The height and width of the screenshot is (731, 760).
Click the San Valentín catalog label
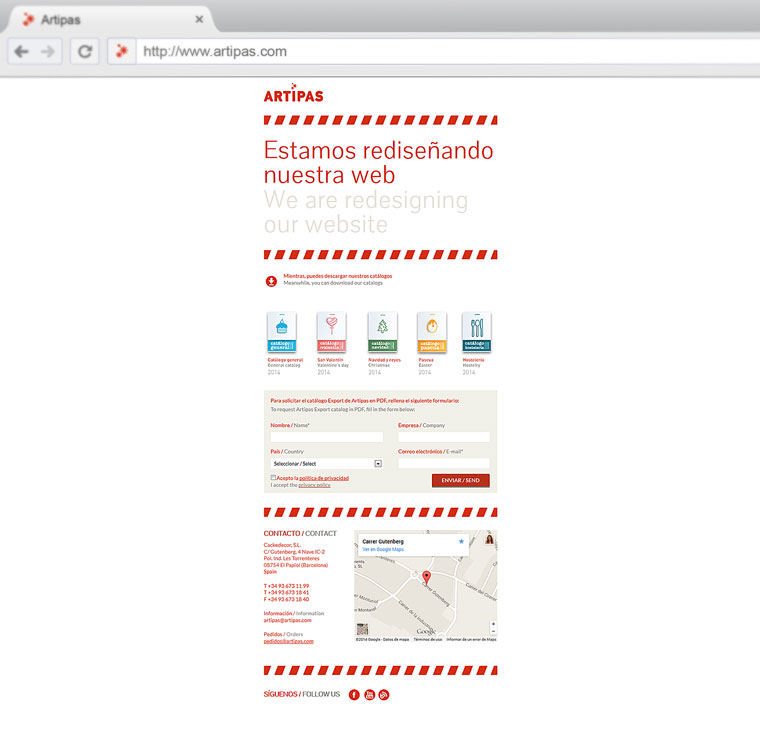click(x=330, y=360)
